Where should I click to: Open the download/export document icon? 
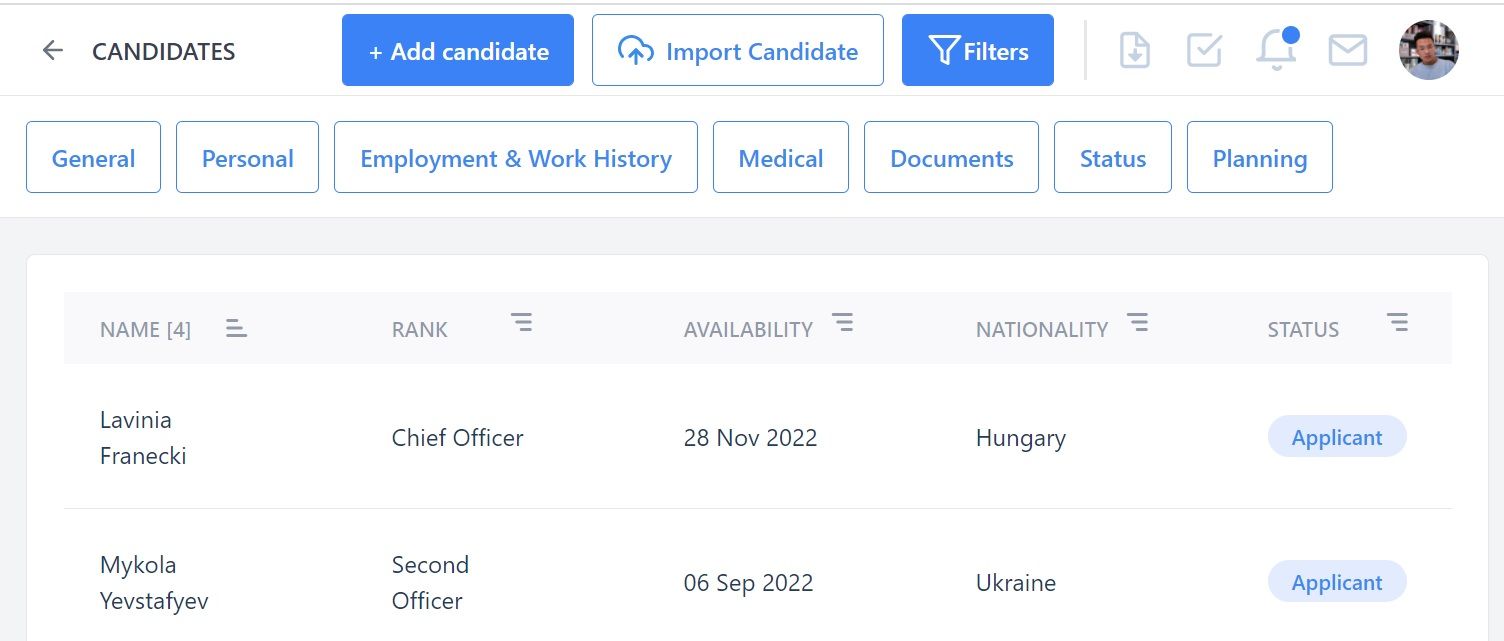tap(1134, 50)
